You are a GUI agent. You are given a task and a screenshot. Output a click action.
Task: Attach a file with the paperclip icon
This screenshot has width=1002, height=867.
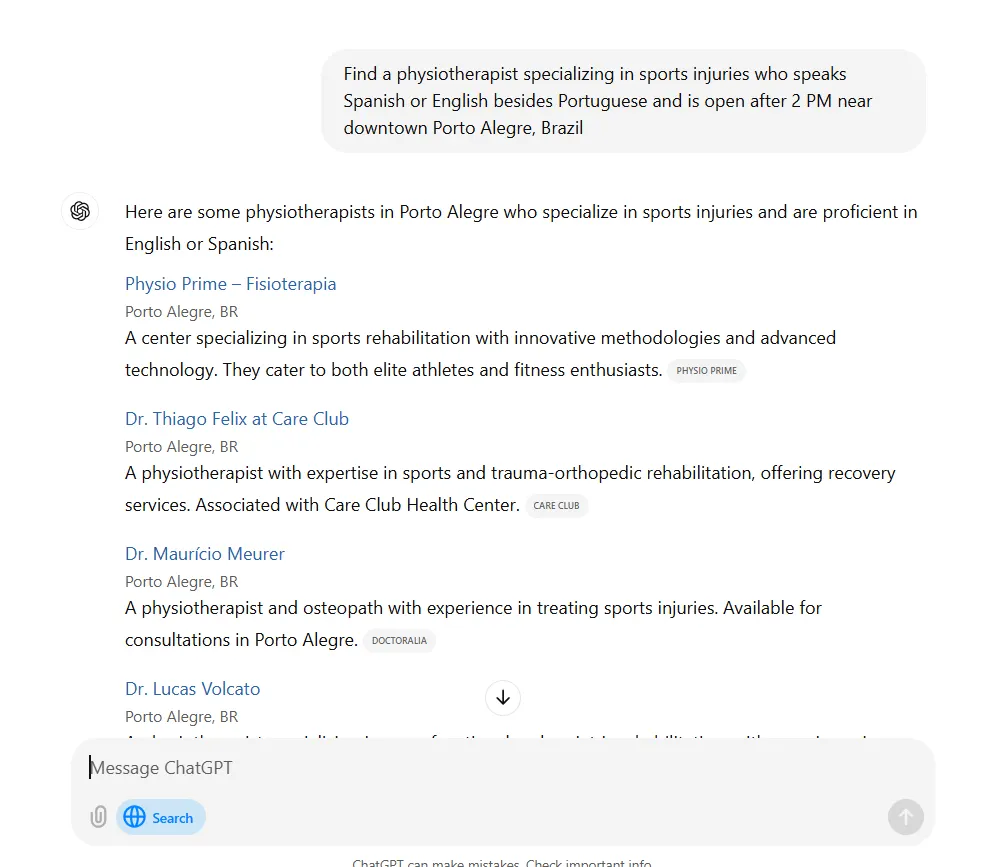[98, 817]
